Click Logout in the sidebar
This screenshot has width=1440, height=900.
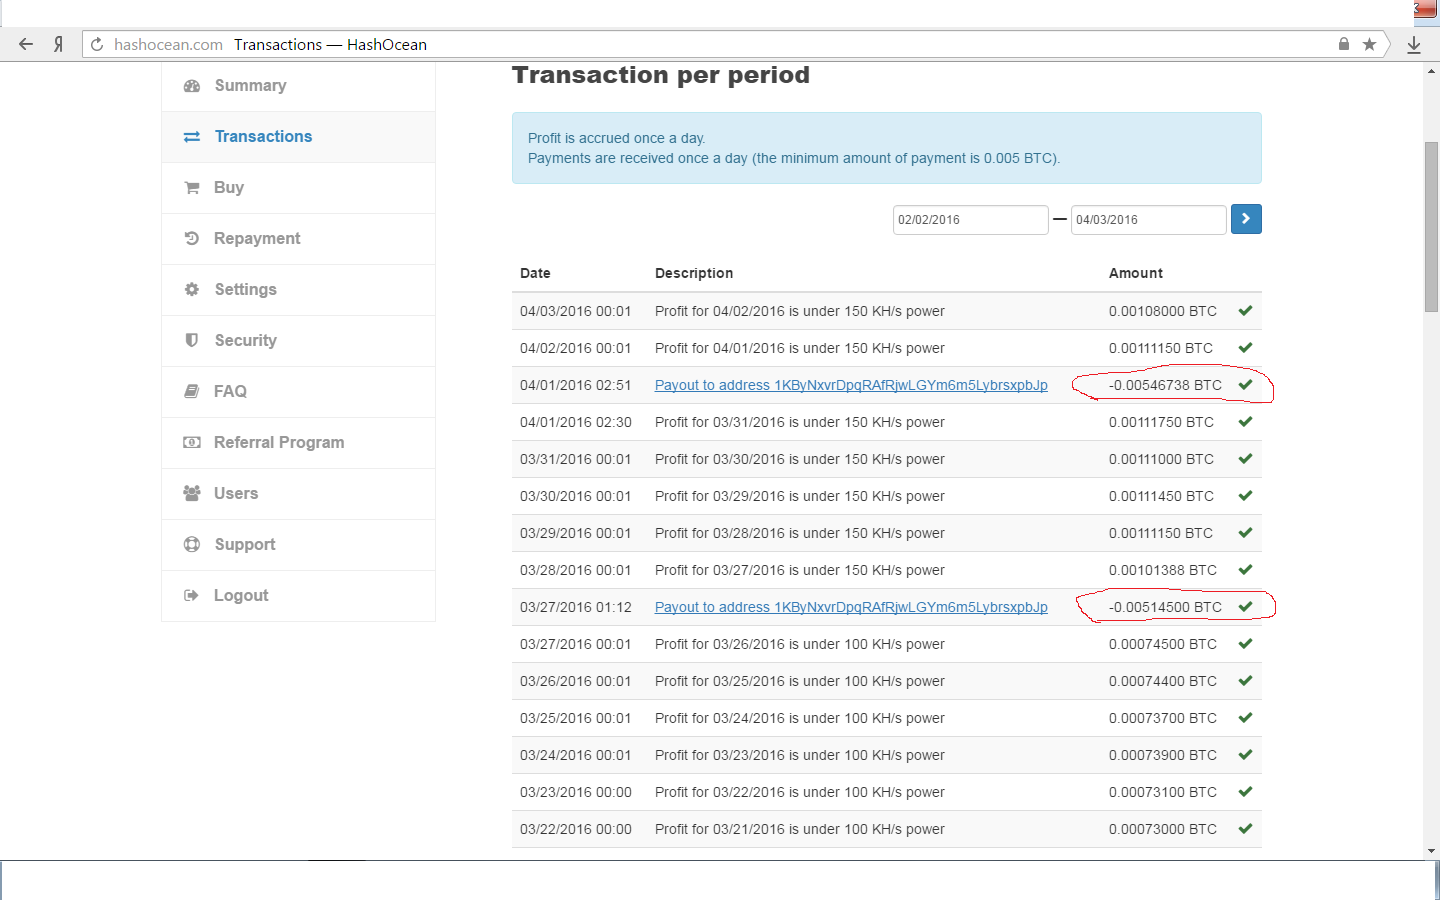click(241, 595)
